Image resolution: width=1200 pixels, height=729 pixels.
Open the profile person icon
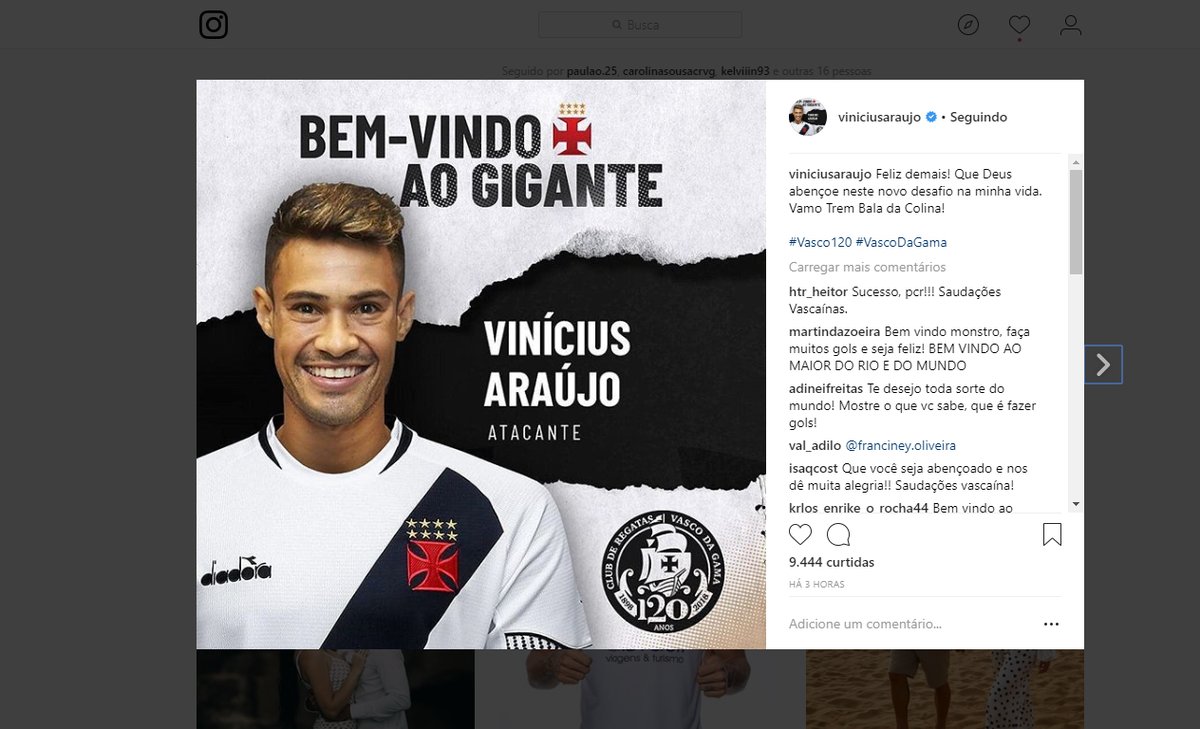click(x=1071, y=25)
